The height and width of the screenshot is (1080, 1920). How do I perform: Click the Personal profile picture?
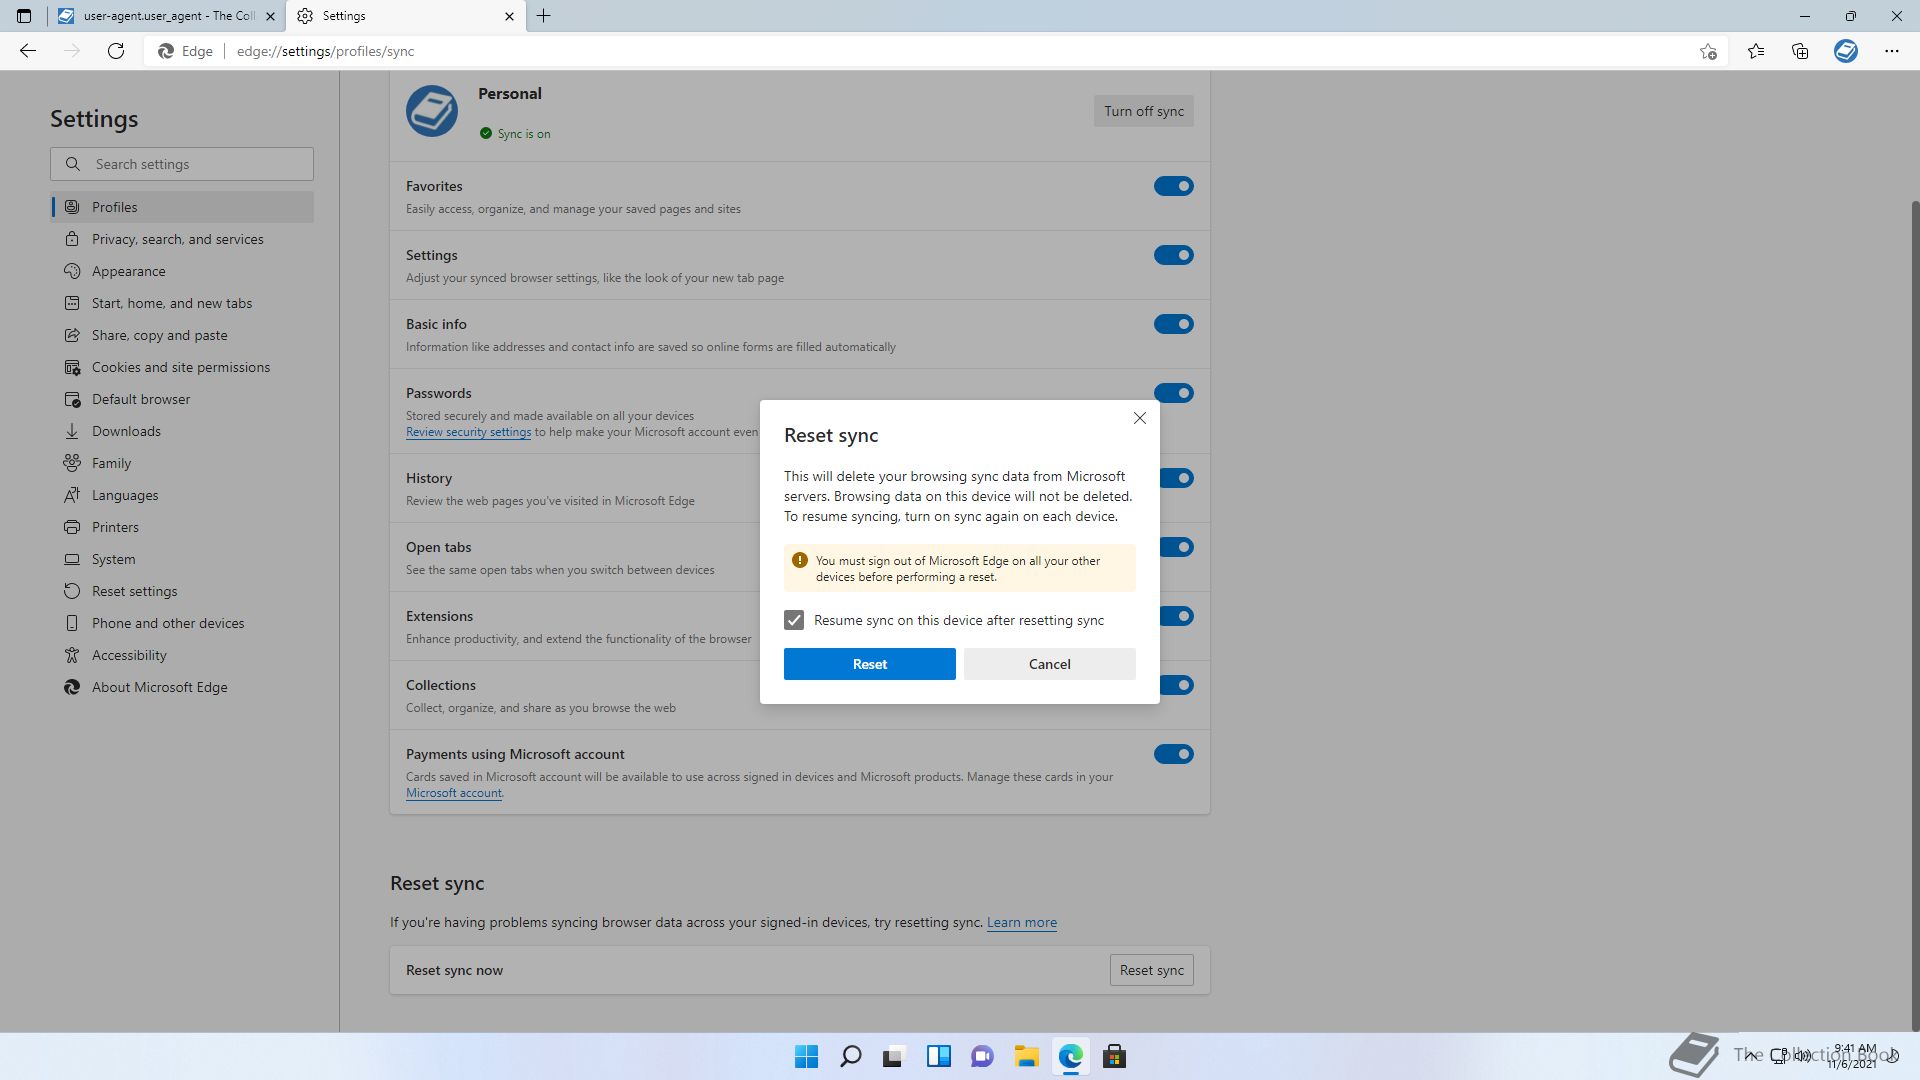[432, 111]
